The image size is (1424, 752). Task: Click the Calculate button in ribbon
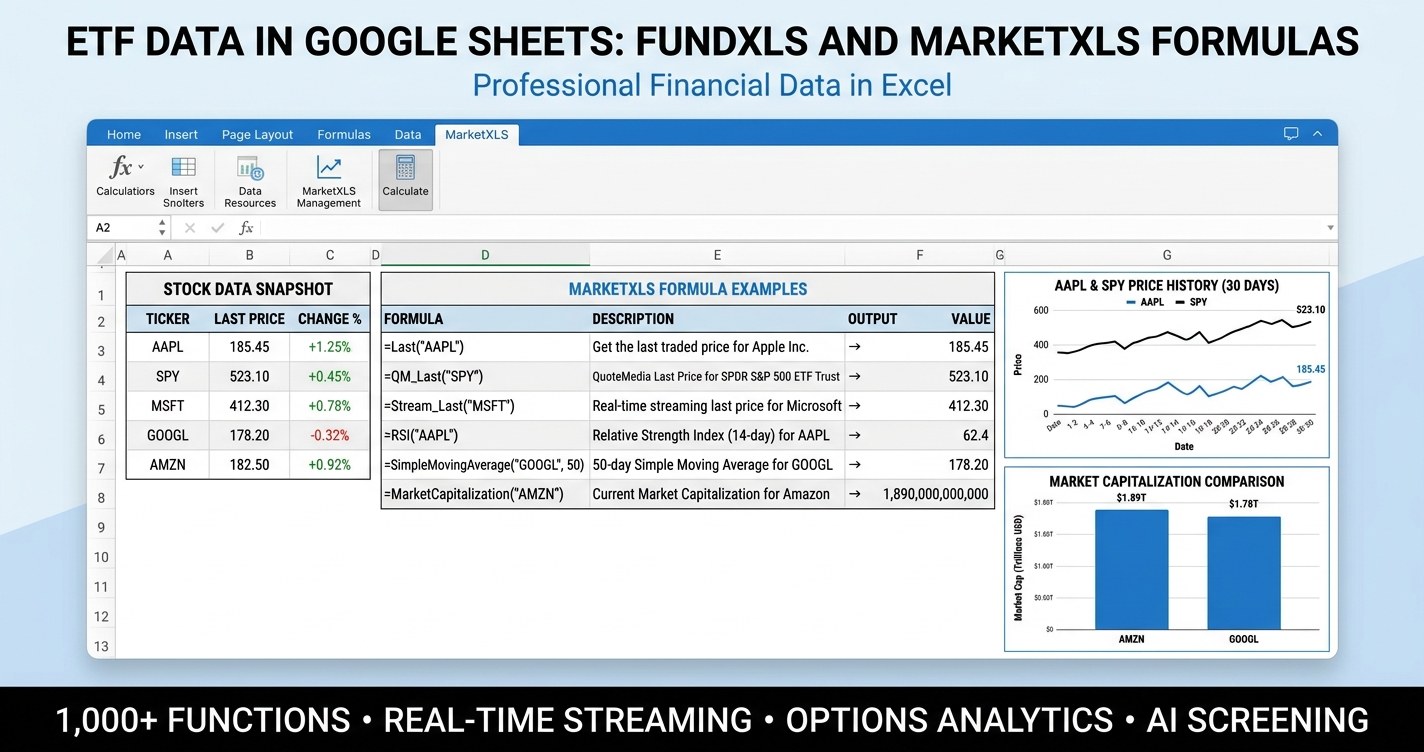[x=405, y=180]
